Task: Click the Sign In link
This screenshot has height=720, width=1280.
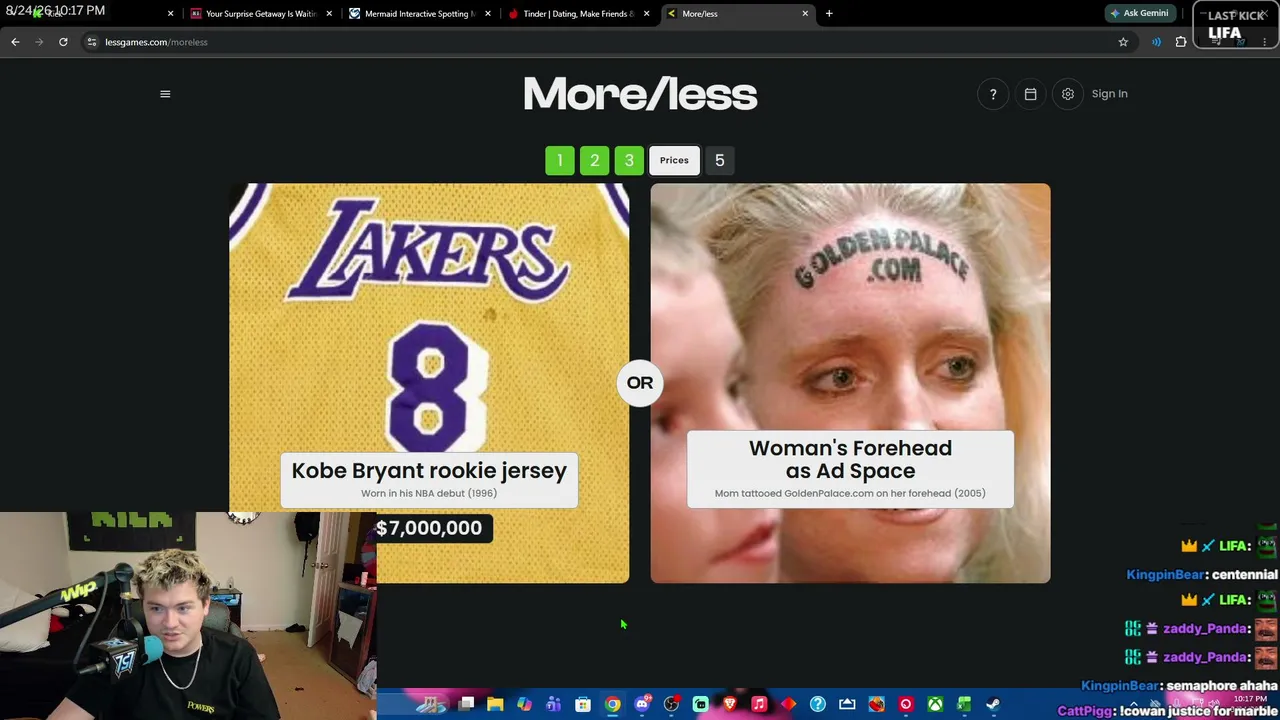Action: pos(1109,94)
